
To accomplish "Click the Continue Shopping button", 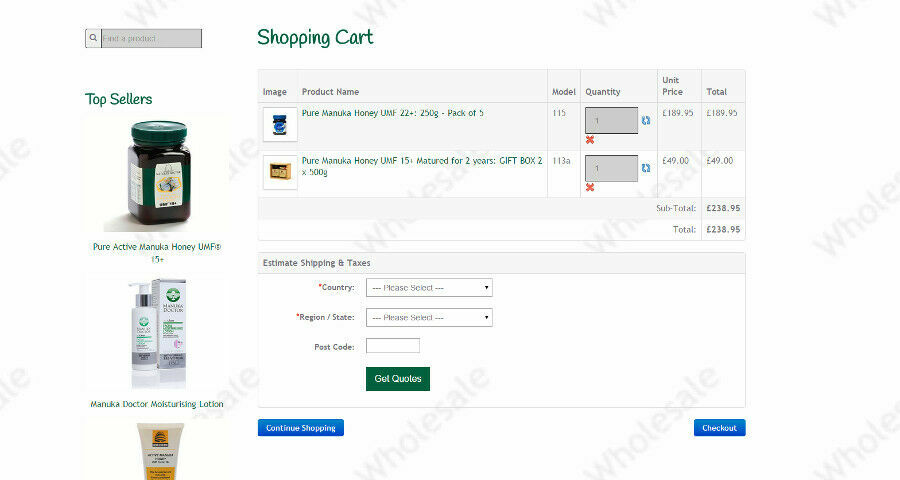I will (x=301, y=428).
